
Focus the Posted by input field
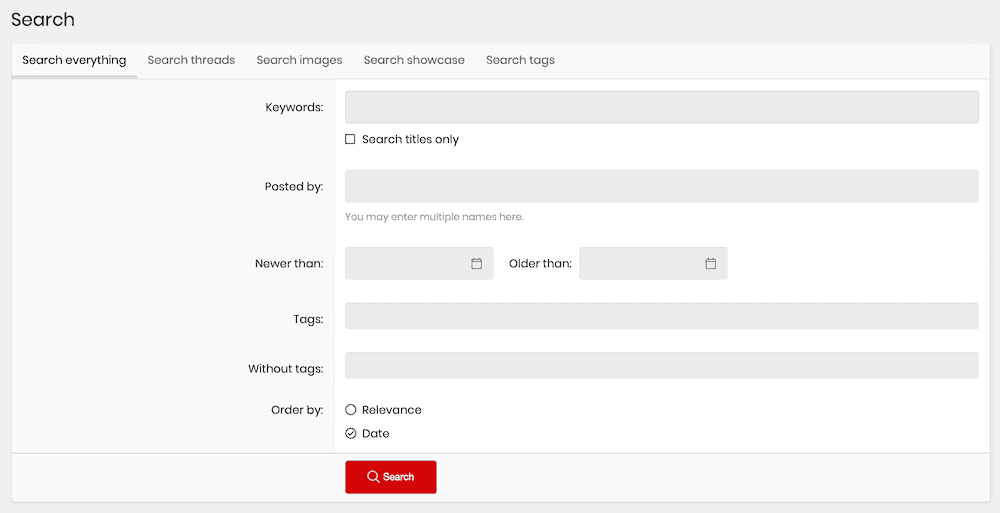pos(661,186)
